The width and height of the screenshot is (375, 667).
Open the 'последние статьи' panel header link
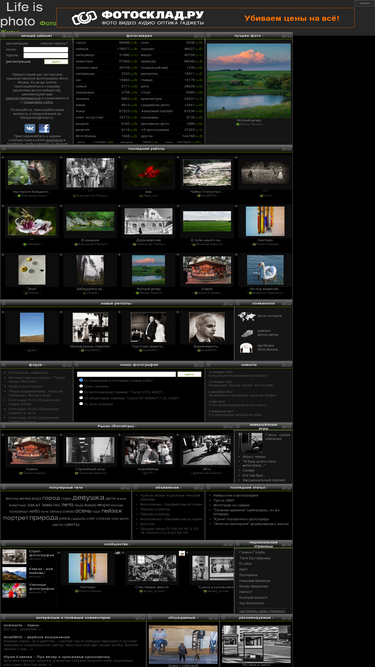point(249,487)
